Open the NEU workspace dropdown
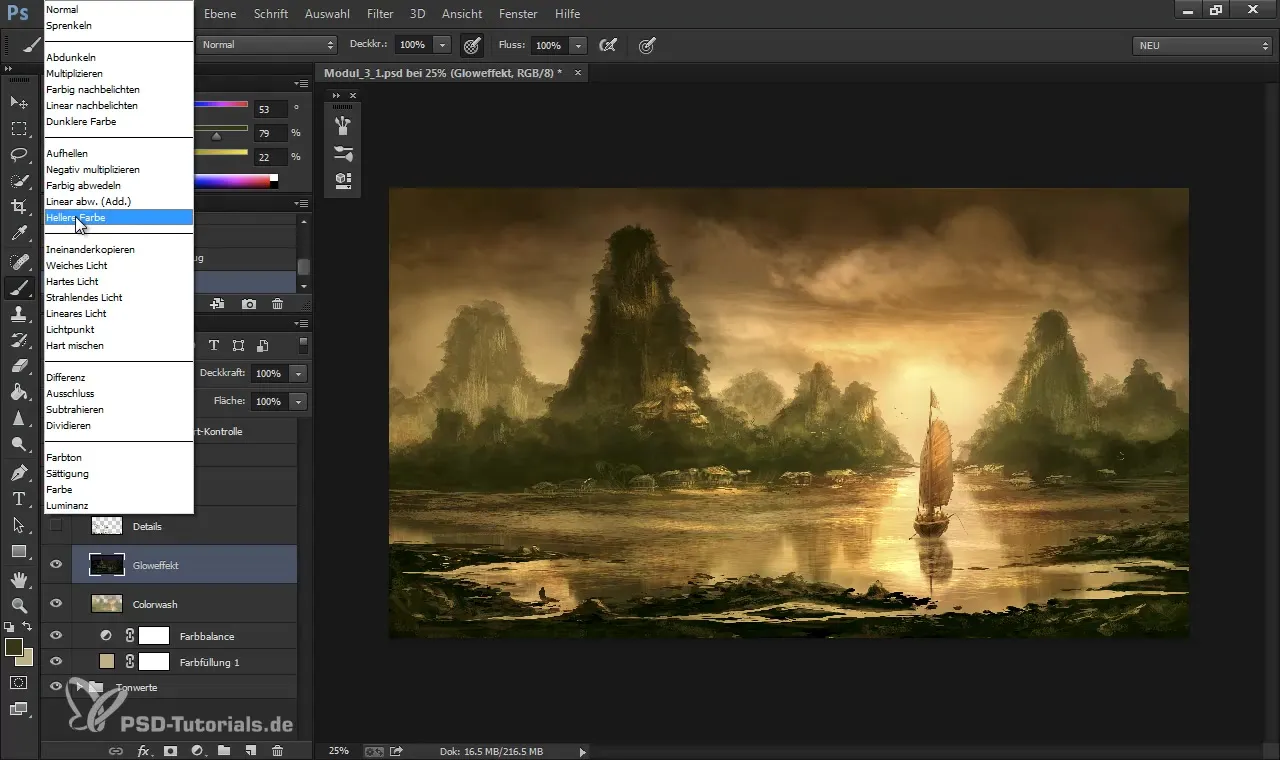 point(1202,45)
